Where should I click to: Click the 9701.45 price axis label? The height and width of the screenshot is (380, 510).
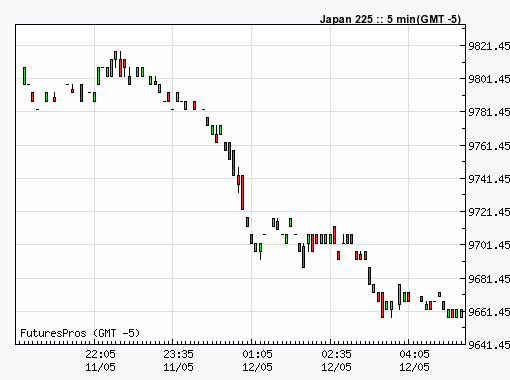pyautogui.click(x=489, y=245)
